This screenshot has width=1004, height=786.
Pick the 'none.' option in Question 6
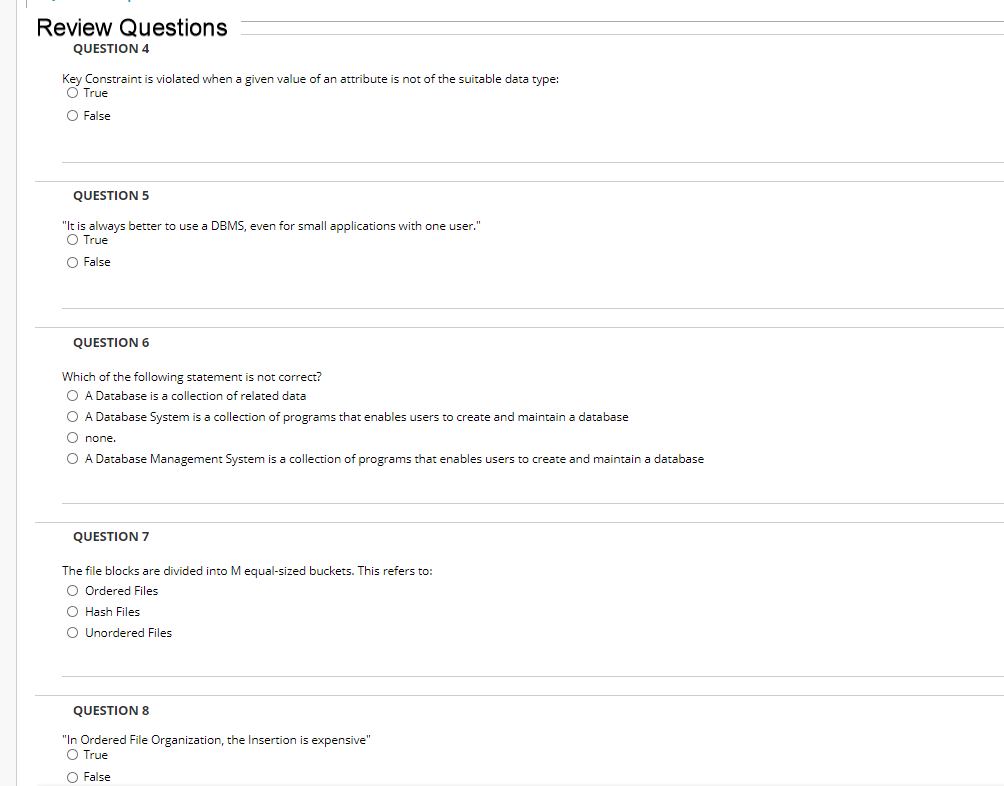(x=72, y=438)
